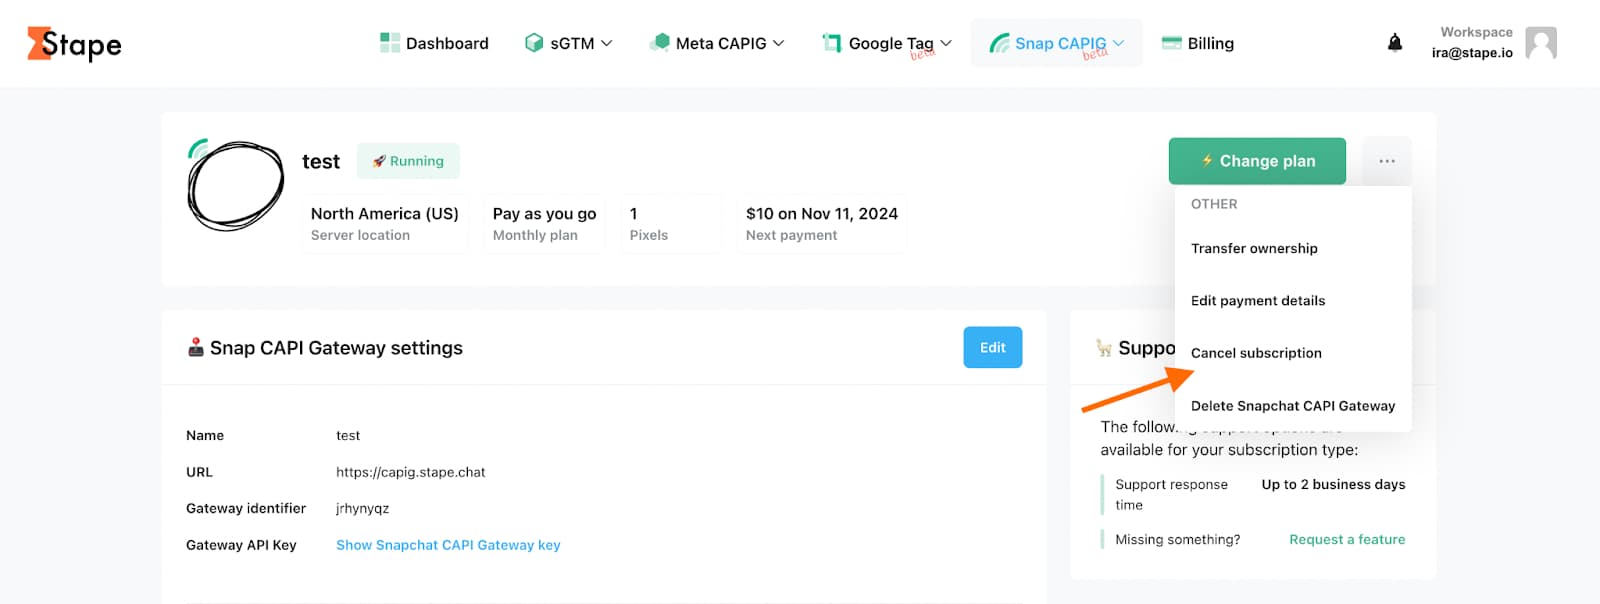The height and width of the screenshot is (604, 1600).
Task: Click the Change plan button
Action: (x=1257, y=161)
